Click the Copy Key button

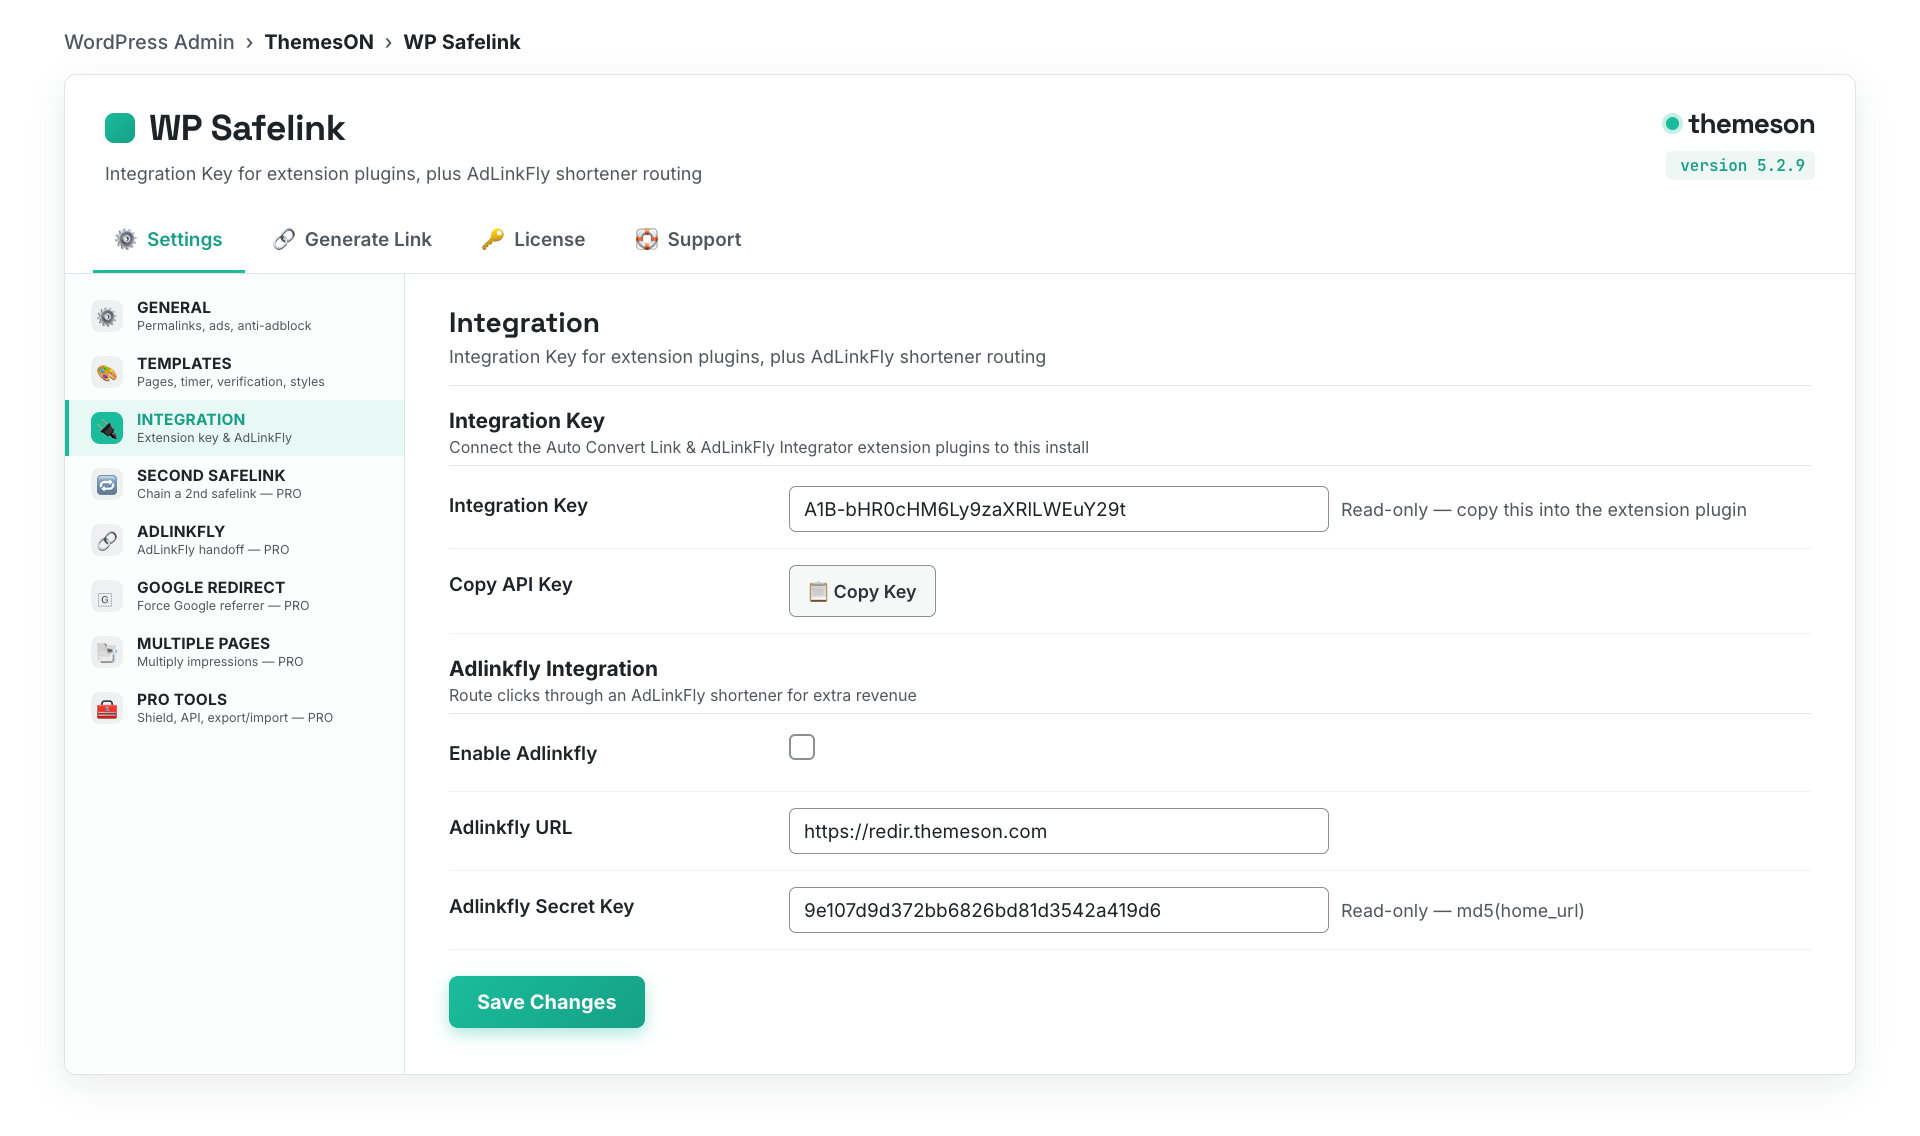862,591
